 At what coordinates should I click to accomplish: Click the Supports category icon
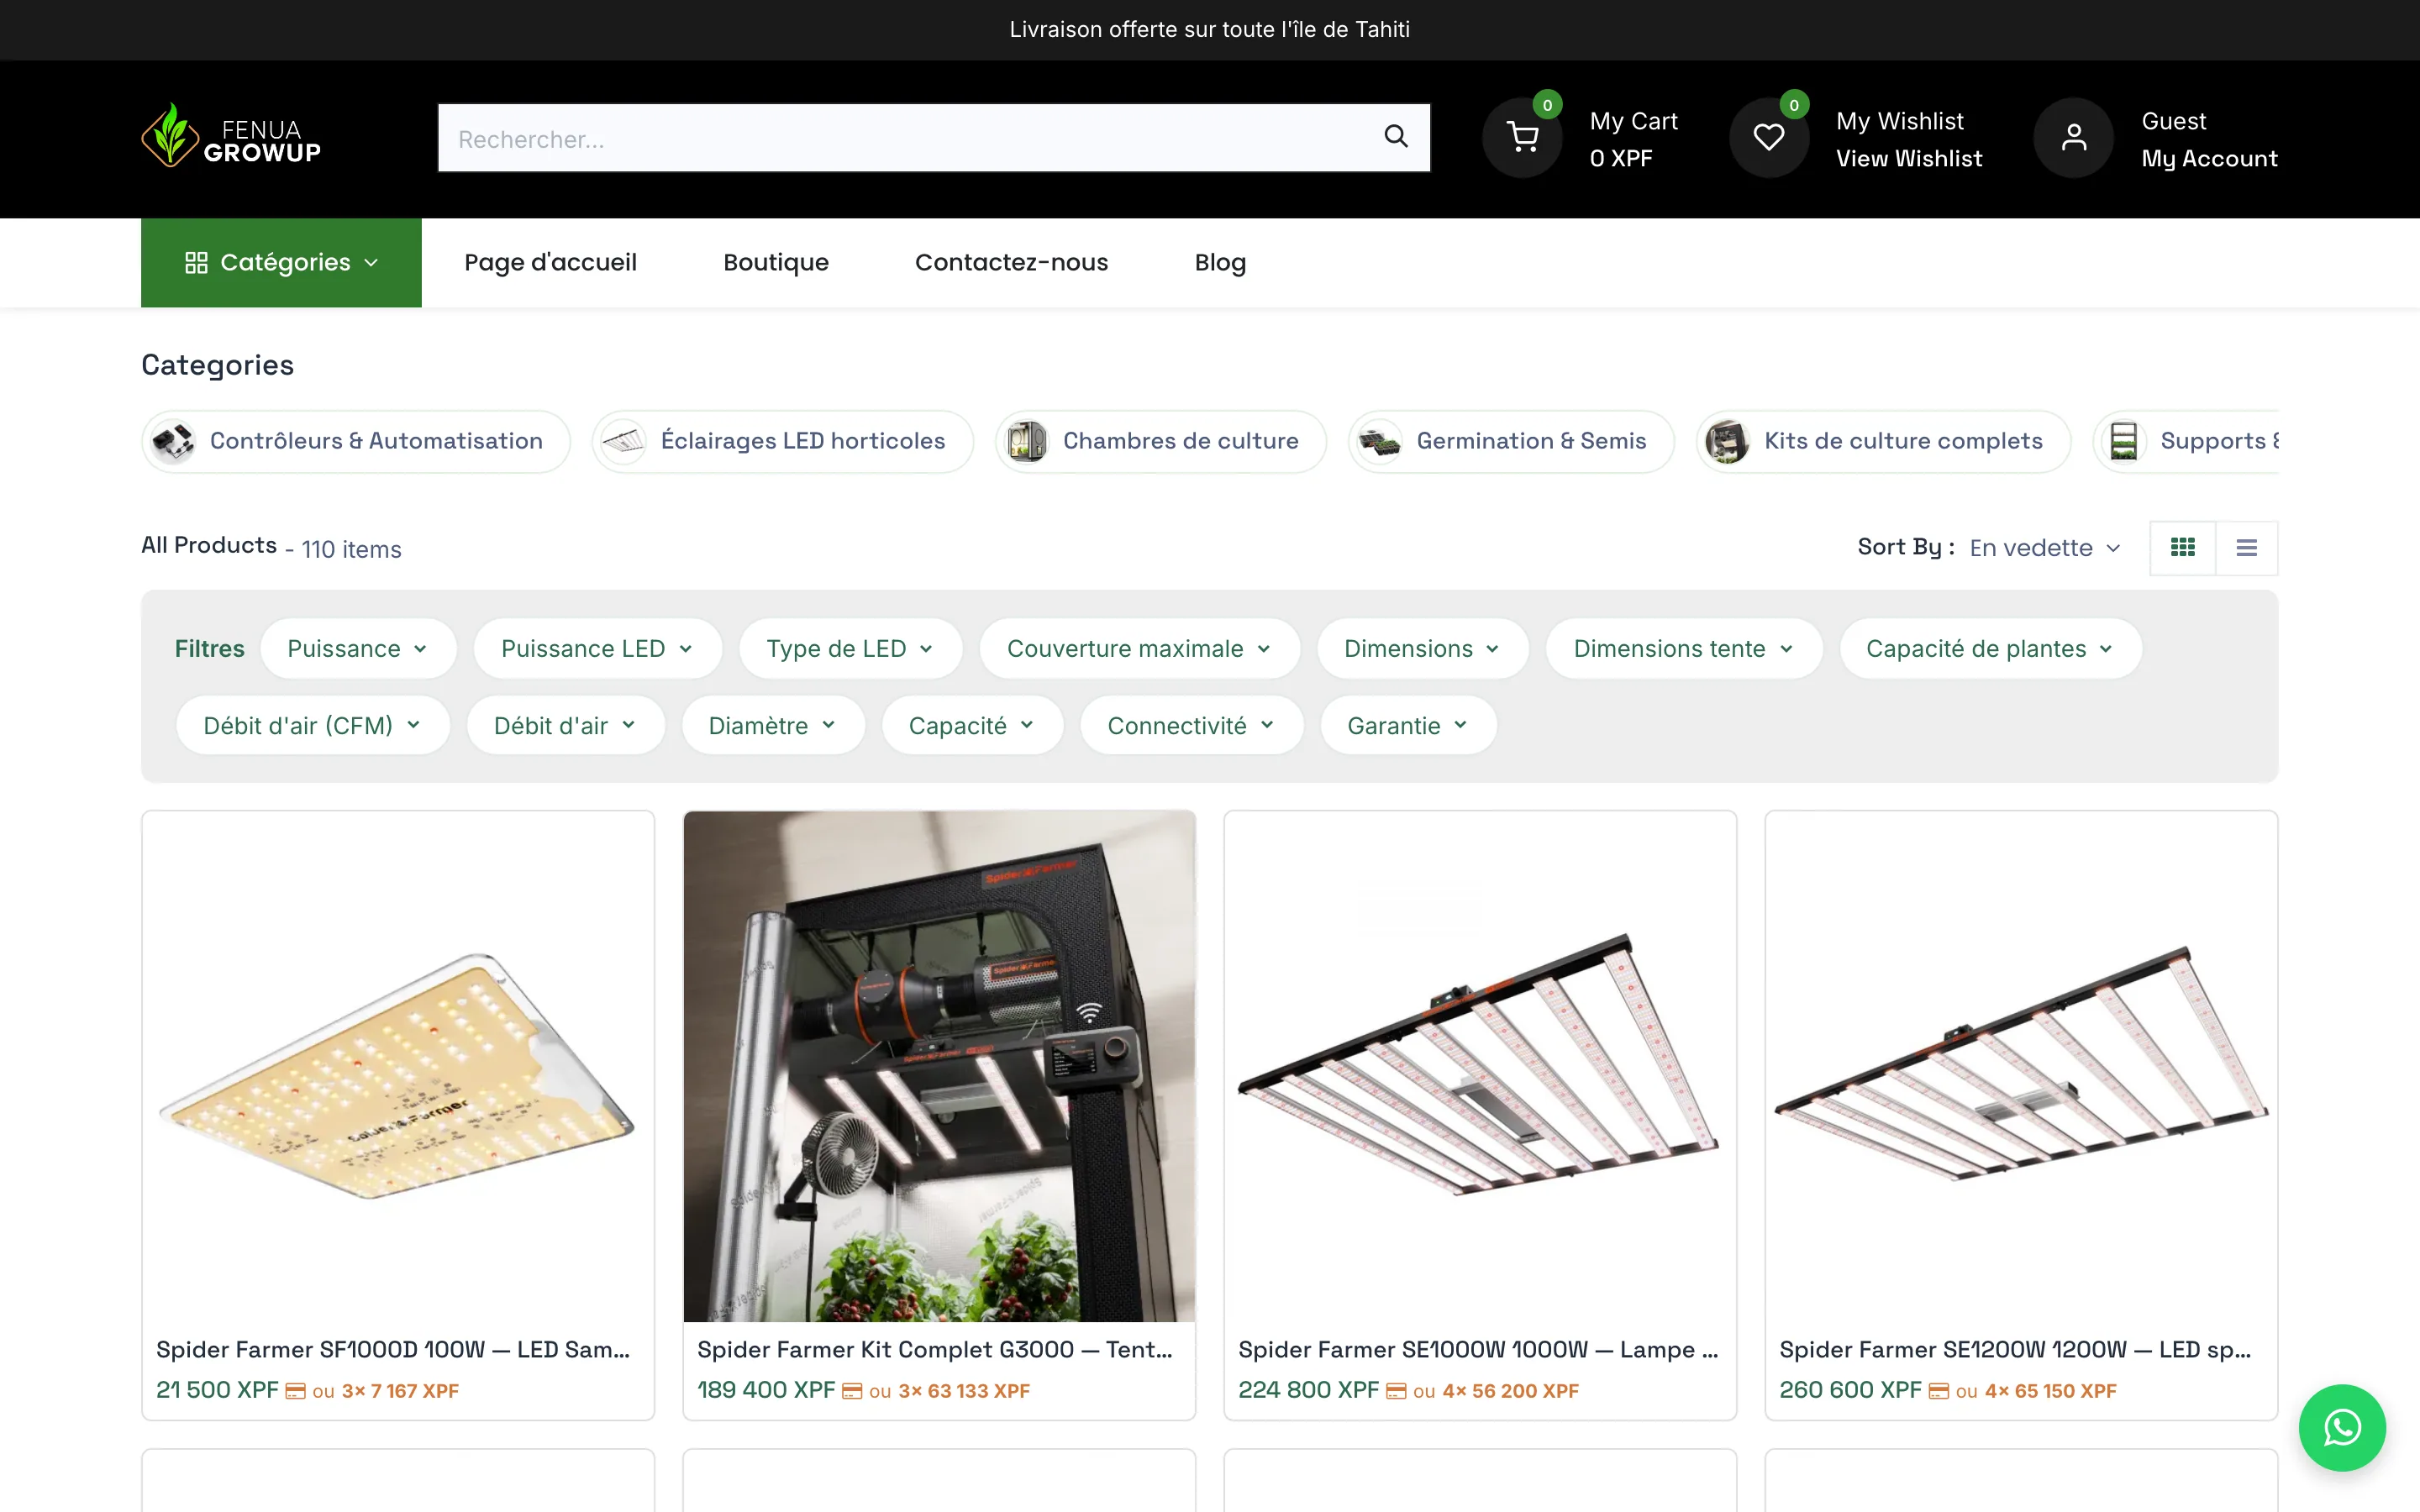coord(2124,441)
